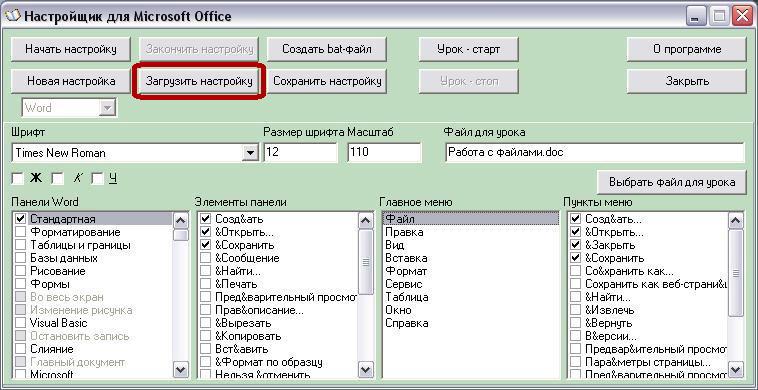This screenshot has height=390, width=758.
Task: Uncheck '&Открыть...' in Элементы панели
Action: [x=205, y=232]
